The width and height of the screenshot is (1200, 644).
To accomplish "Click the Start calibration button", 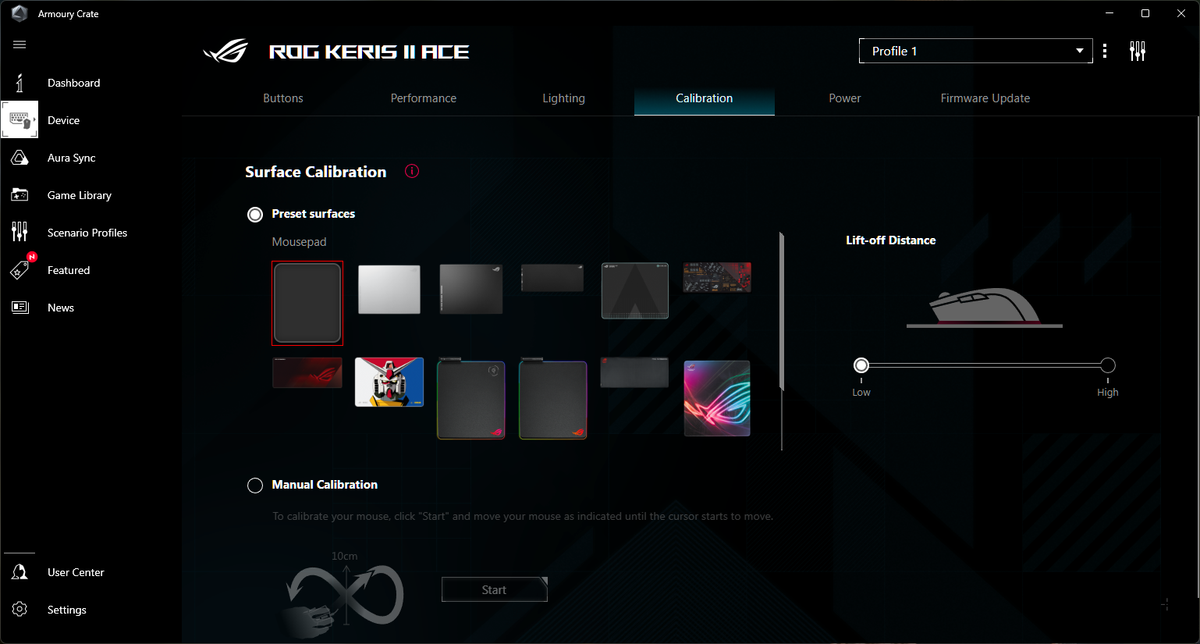I will pyautogui.click(x=494, y=590).
